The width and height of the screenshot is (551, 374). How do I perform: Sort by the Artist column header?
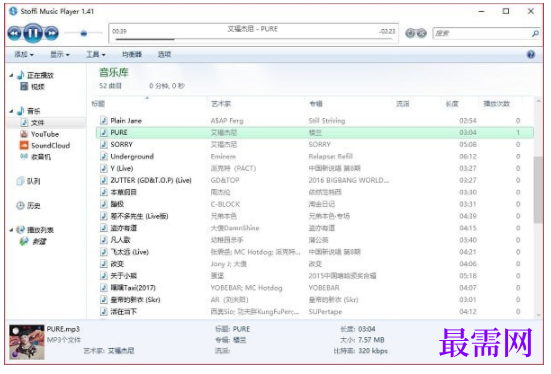click(x=221, y=104)
